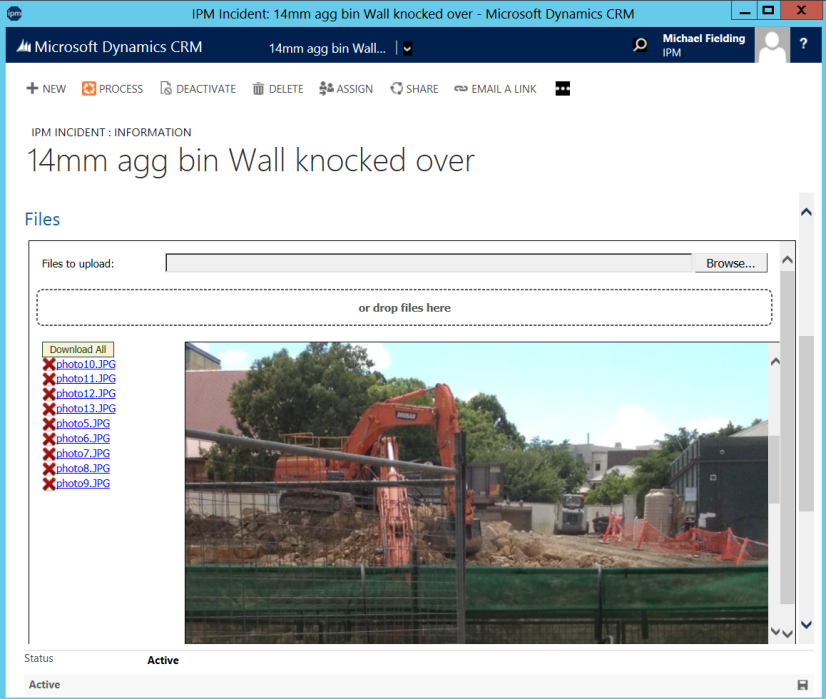Open the more commands ellipsis button
This screenshot has width=826, height=699.
(x=562, y=89)
